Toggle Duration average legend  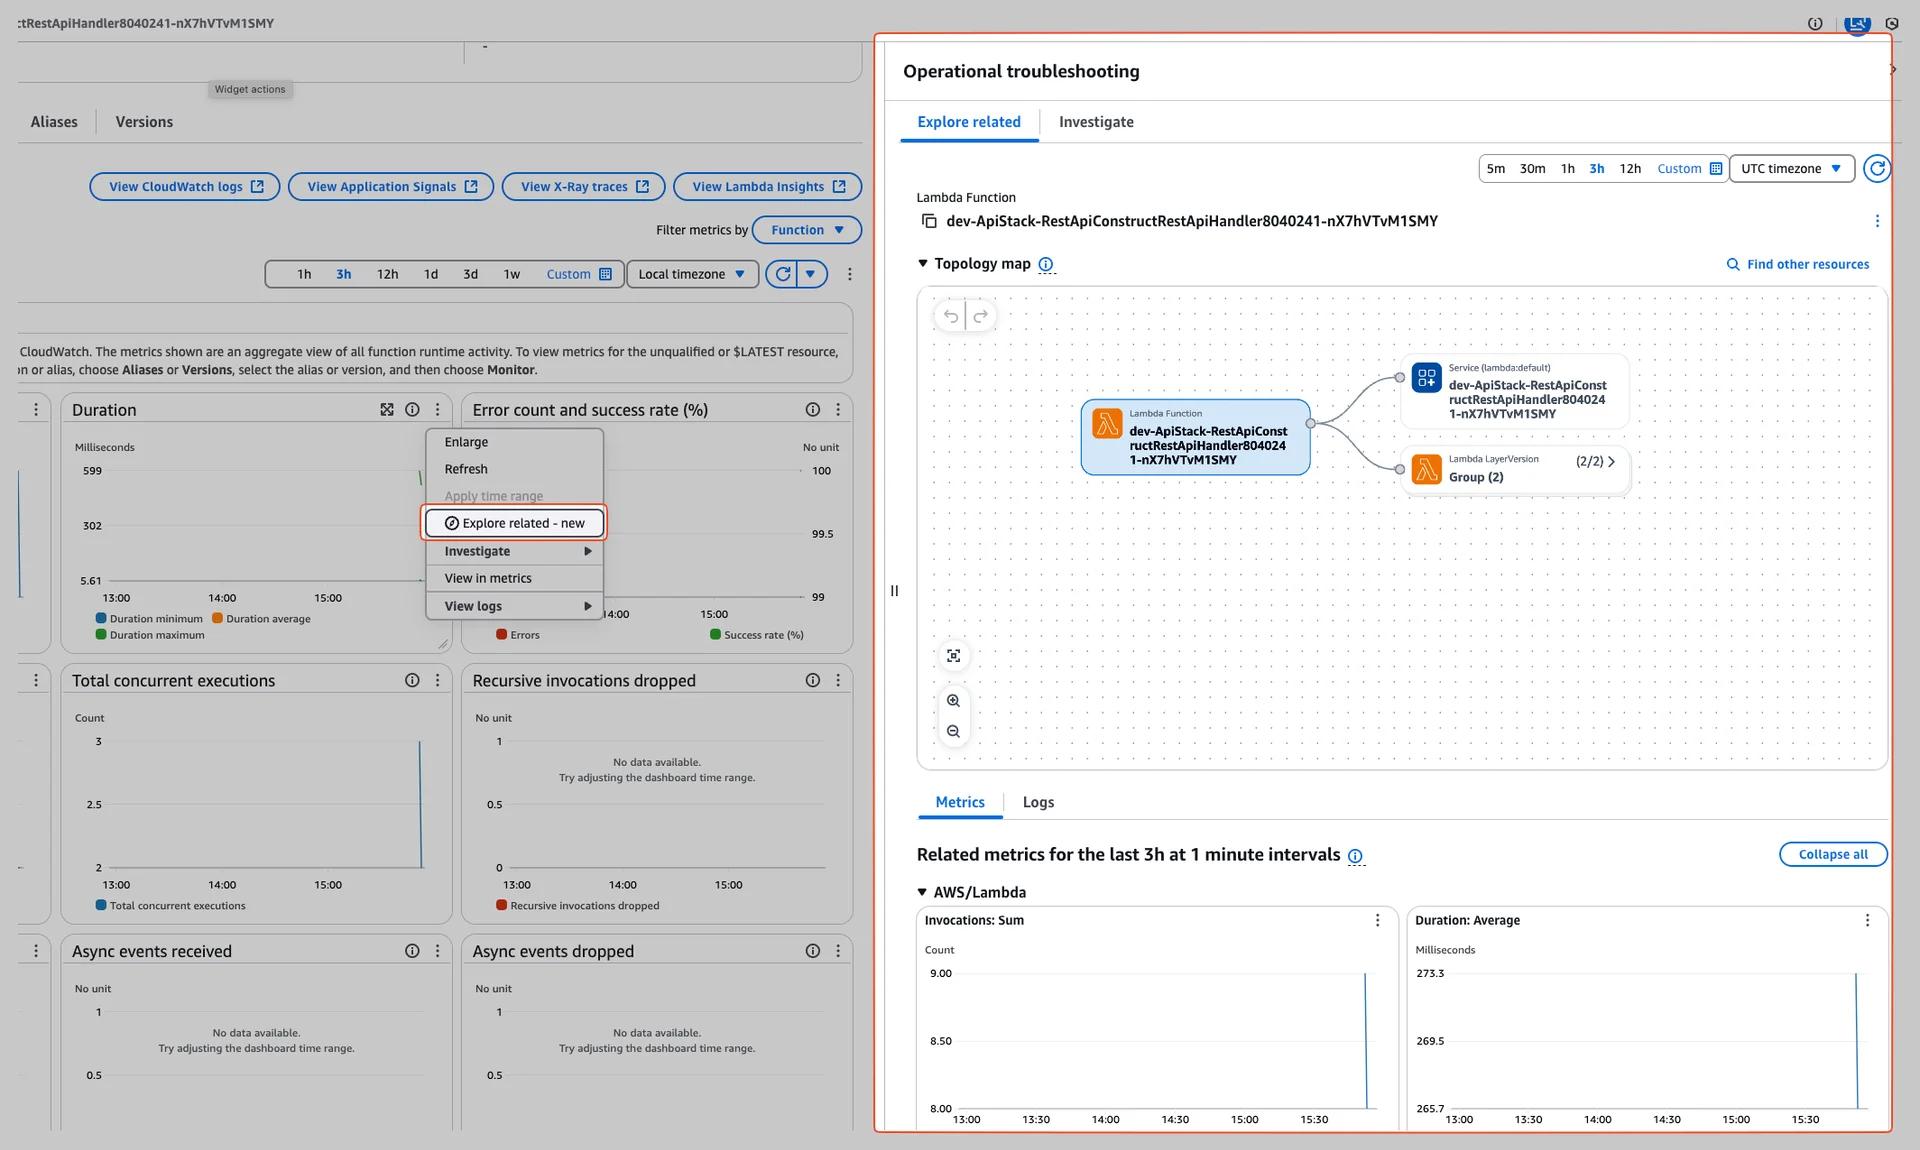click(x=261, y=619)
